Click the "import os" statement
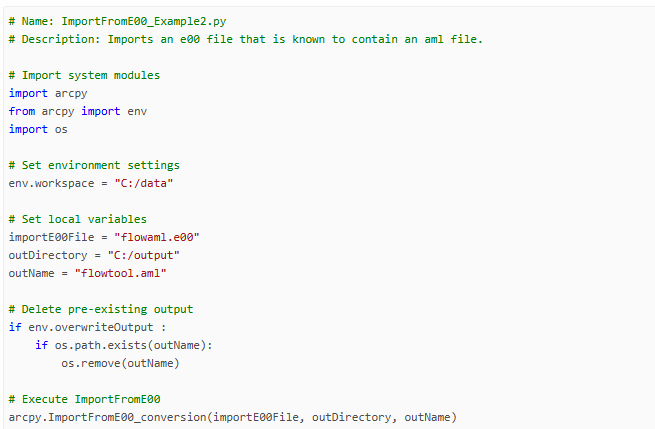Screen dimensions: 655x429 (38, 129)
